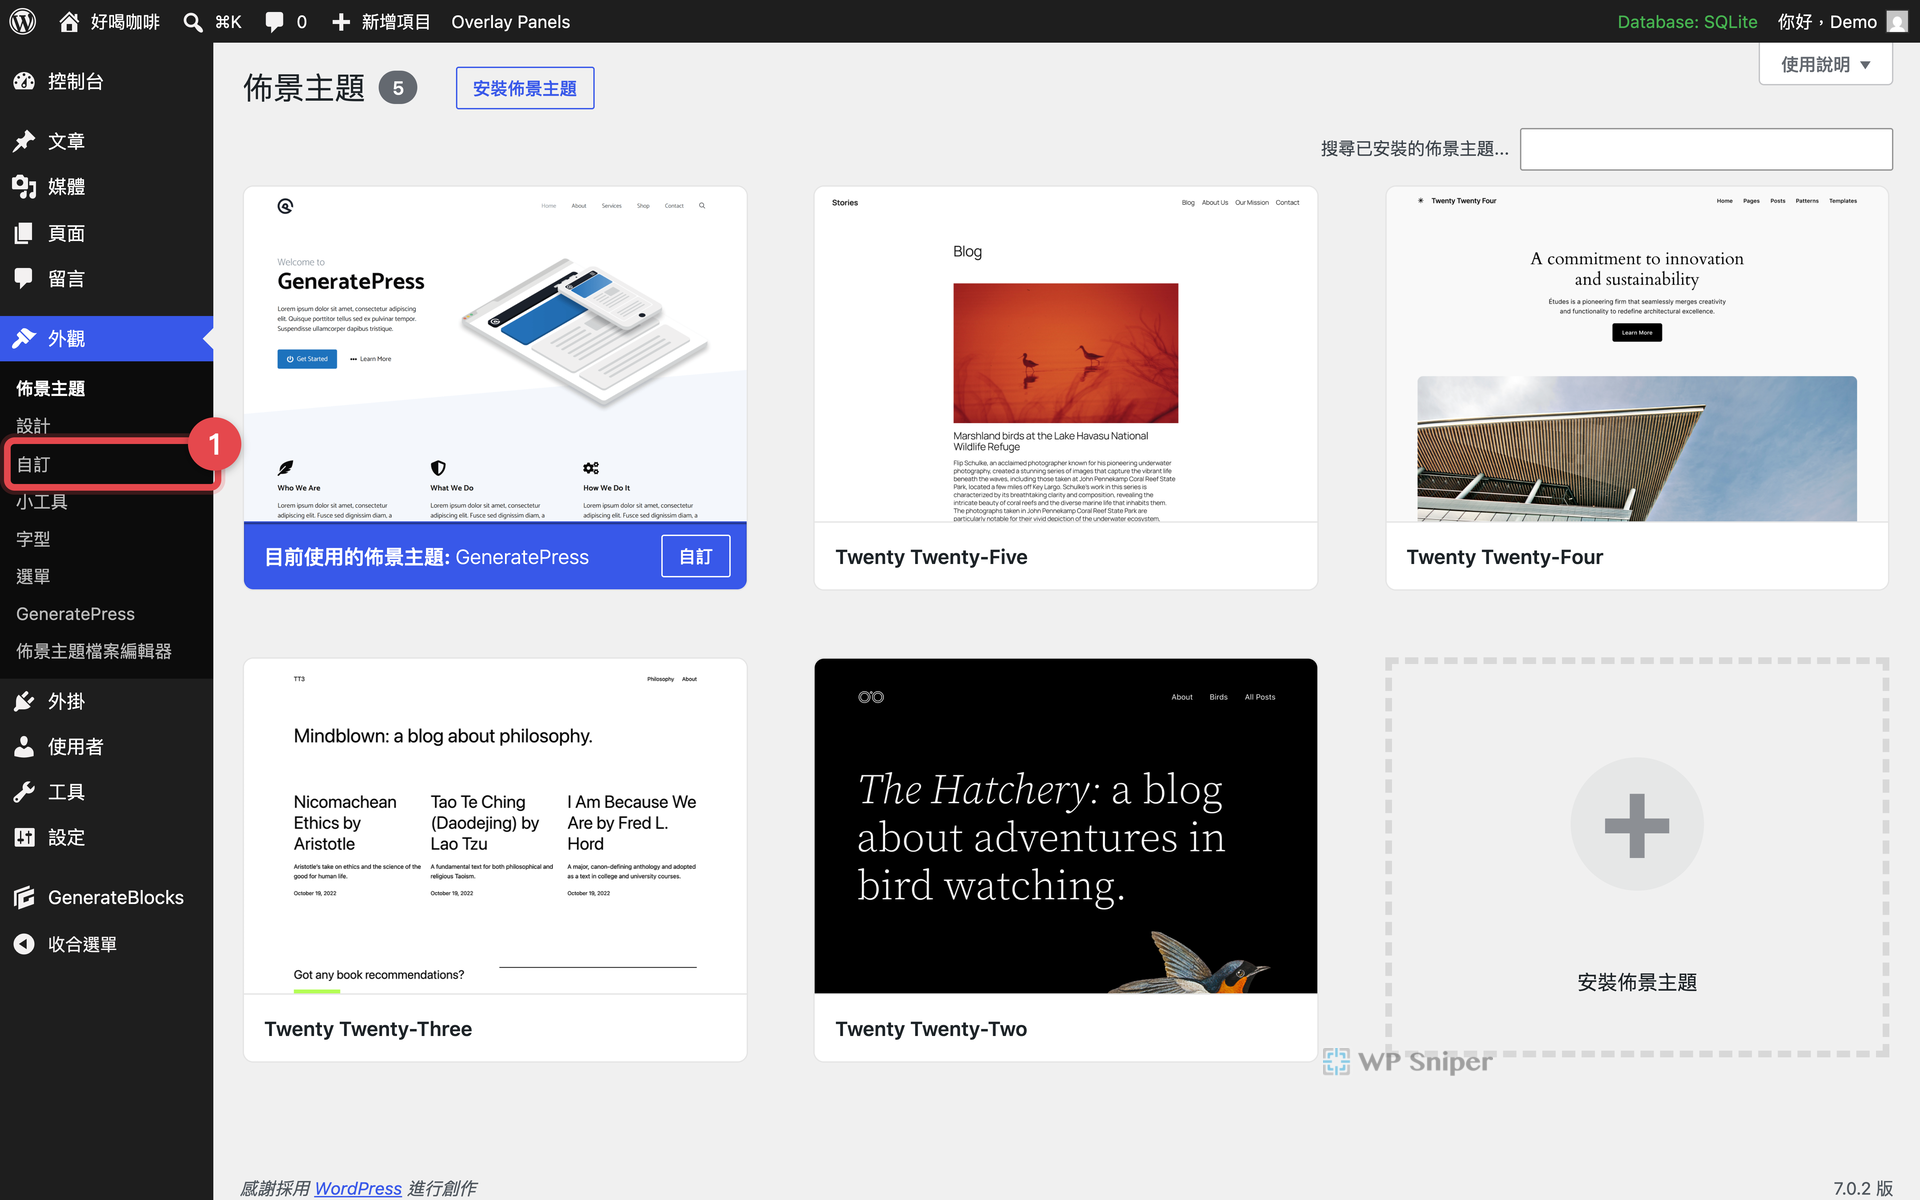
Task: Open 佈景主題 submenu item
Action: click(x=50, y=389)
